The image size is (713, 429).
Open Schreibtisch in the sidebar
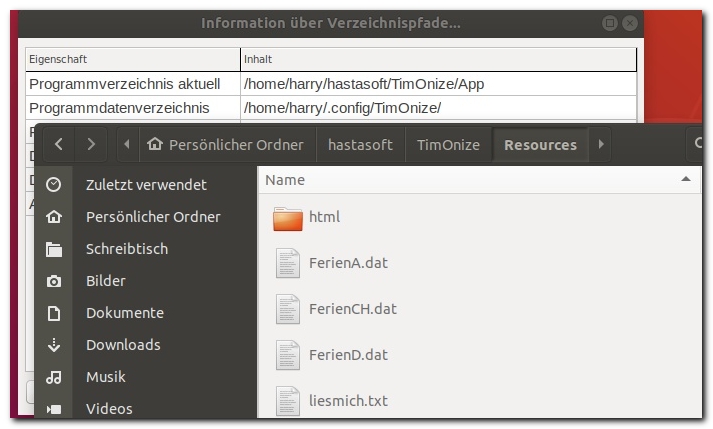click(x=127, y=249)
